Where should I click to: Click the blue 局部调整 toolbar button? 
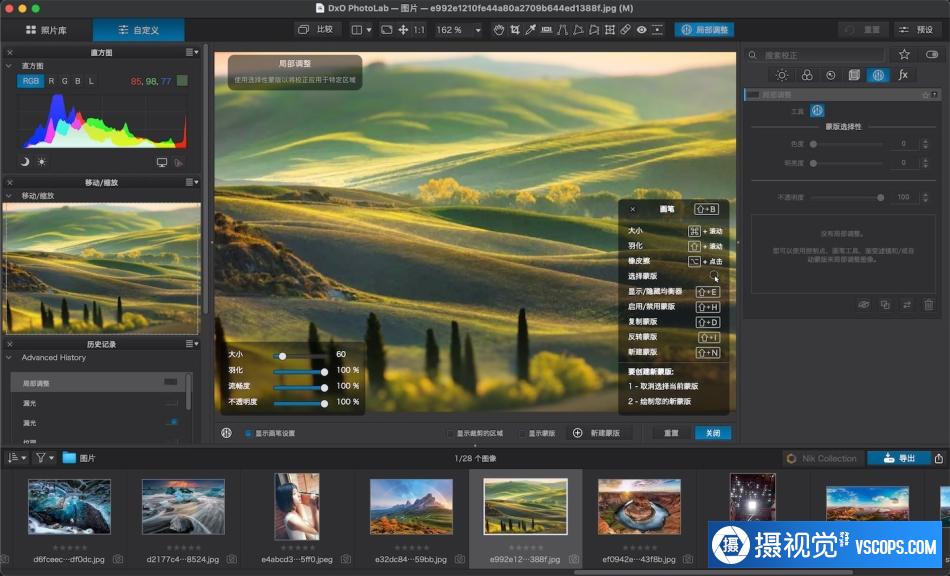click(704, 30)
